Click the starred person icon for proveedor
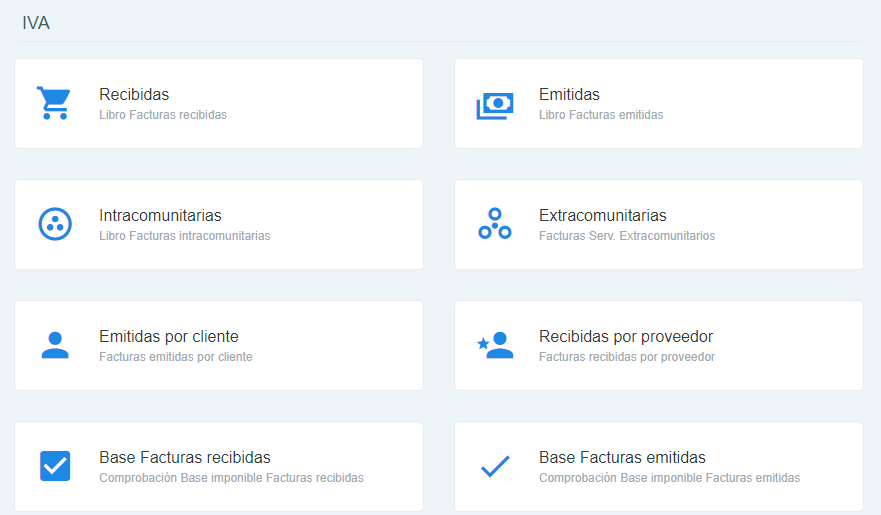The image size is (881, 515). point(494,345)
